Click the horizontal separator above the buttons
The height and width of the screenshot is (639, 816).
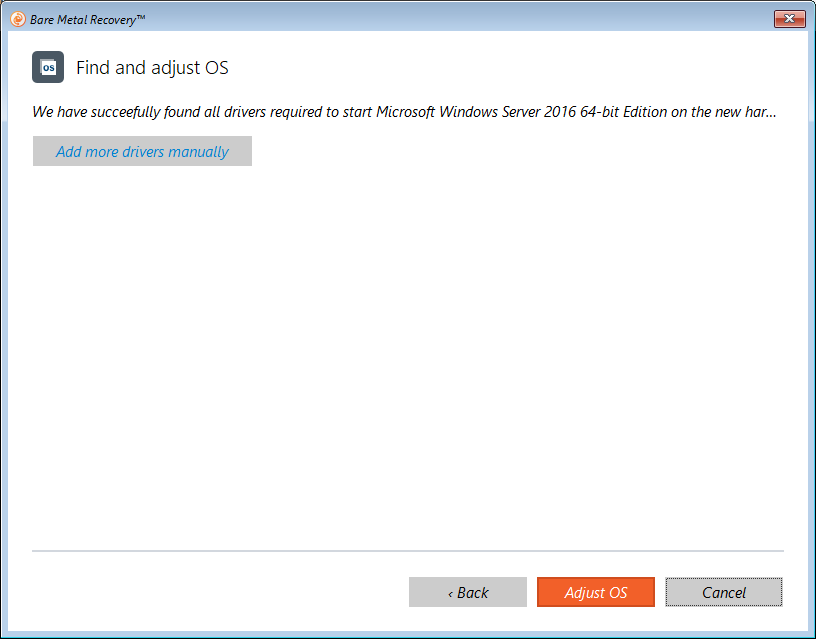407,551
